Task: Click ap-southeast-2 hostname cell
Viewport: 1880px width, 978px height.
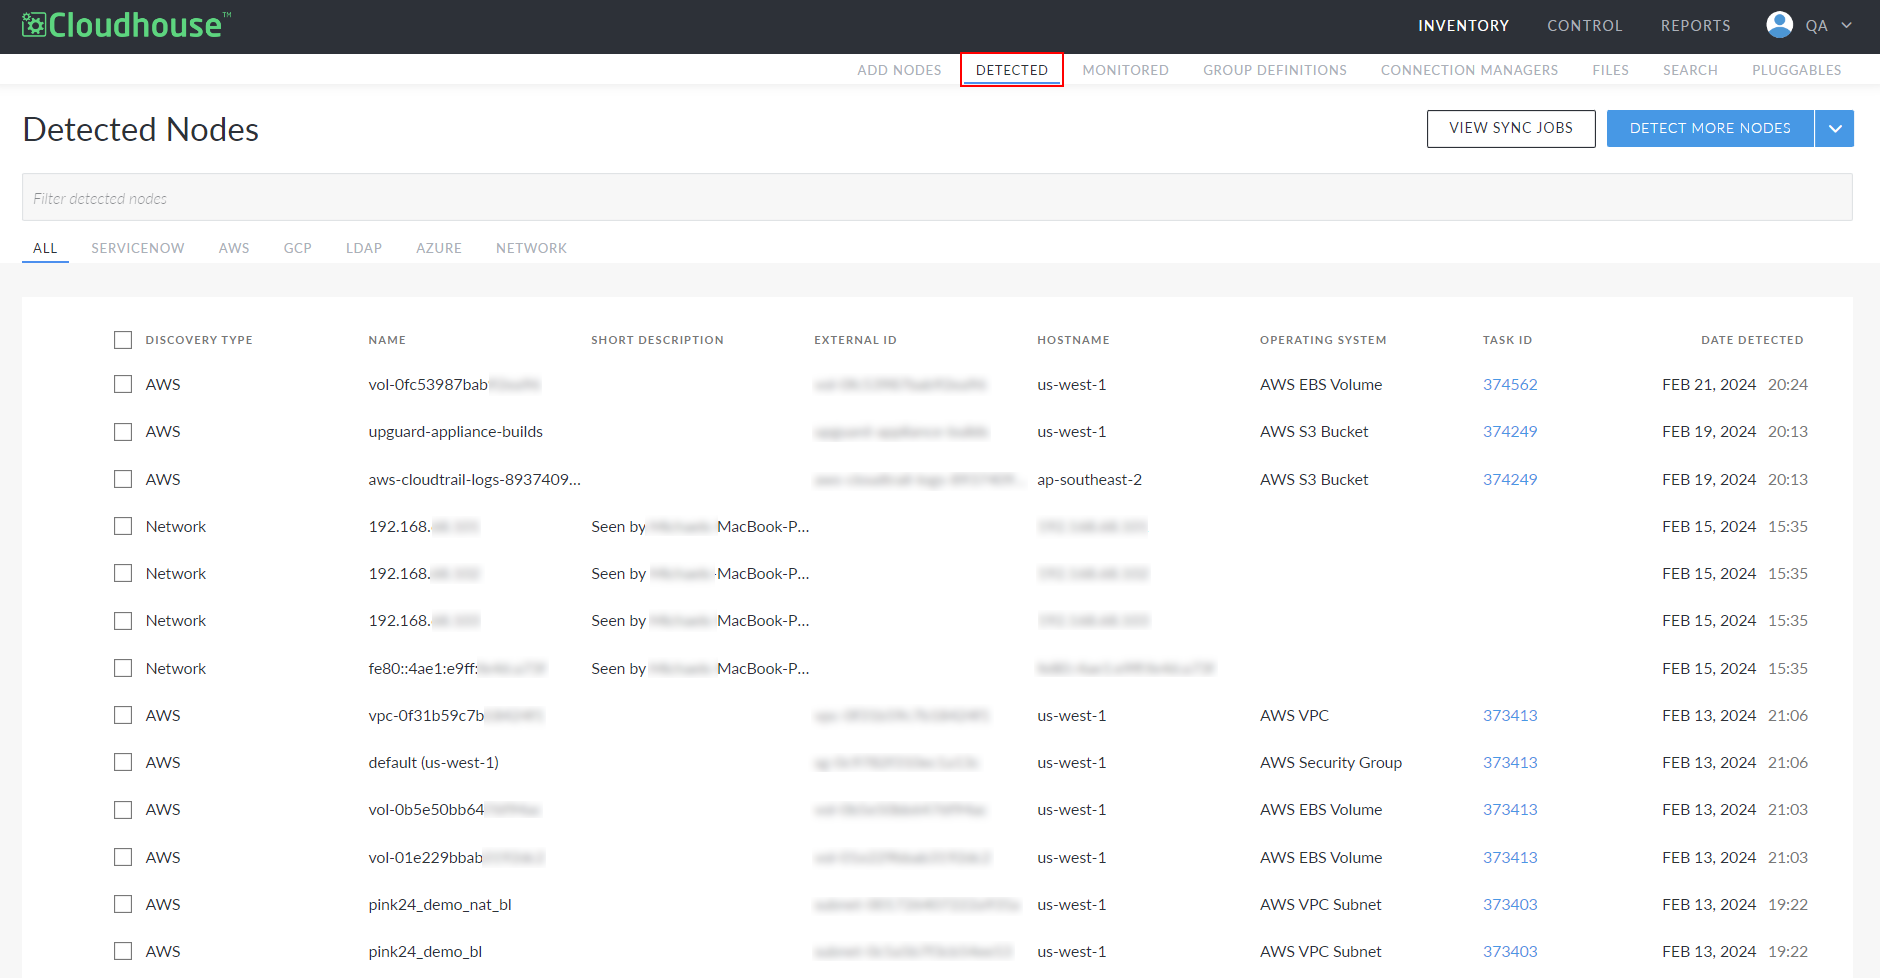Action: (x=1089, y=479)
